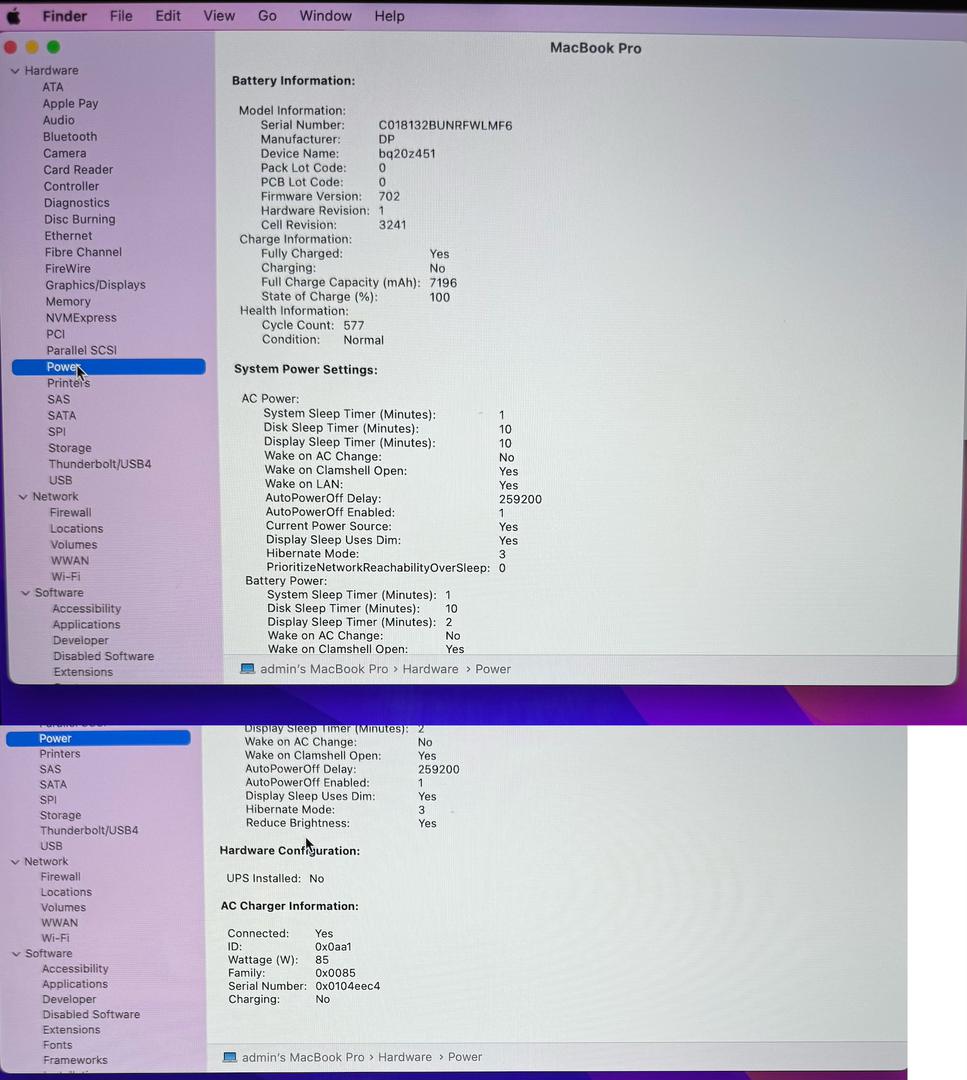Select Thunderbolt/USB4 in the upper window sidebar
The height and width of the screenshot is (1080, 967).
(100, 464)
